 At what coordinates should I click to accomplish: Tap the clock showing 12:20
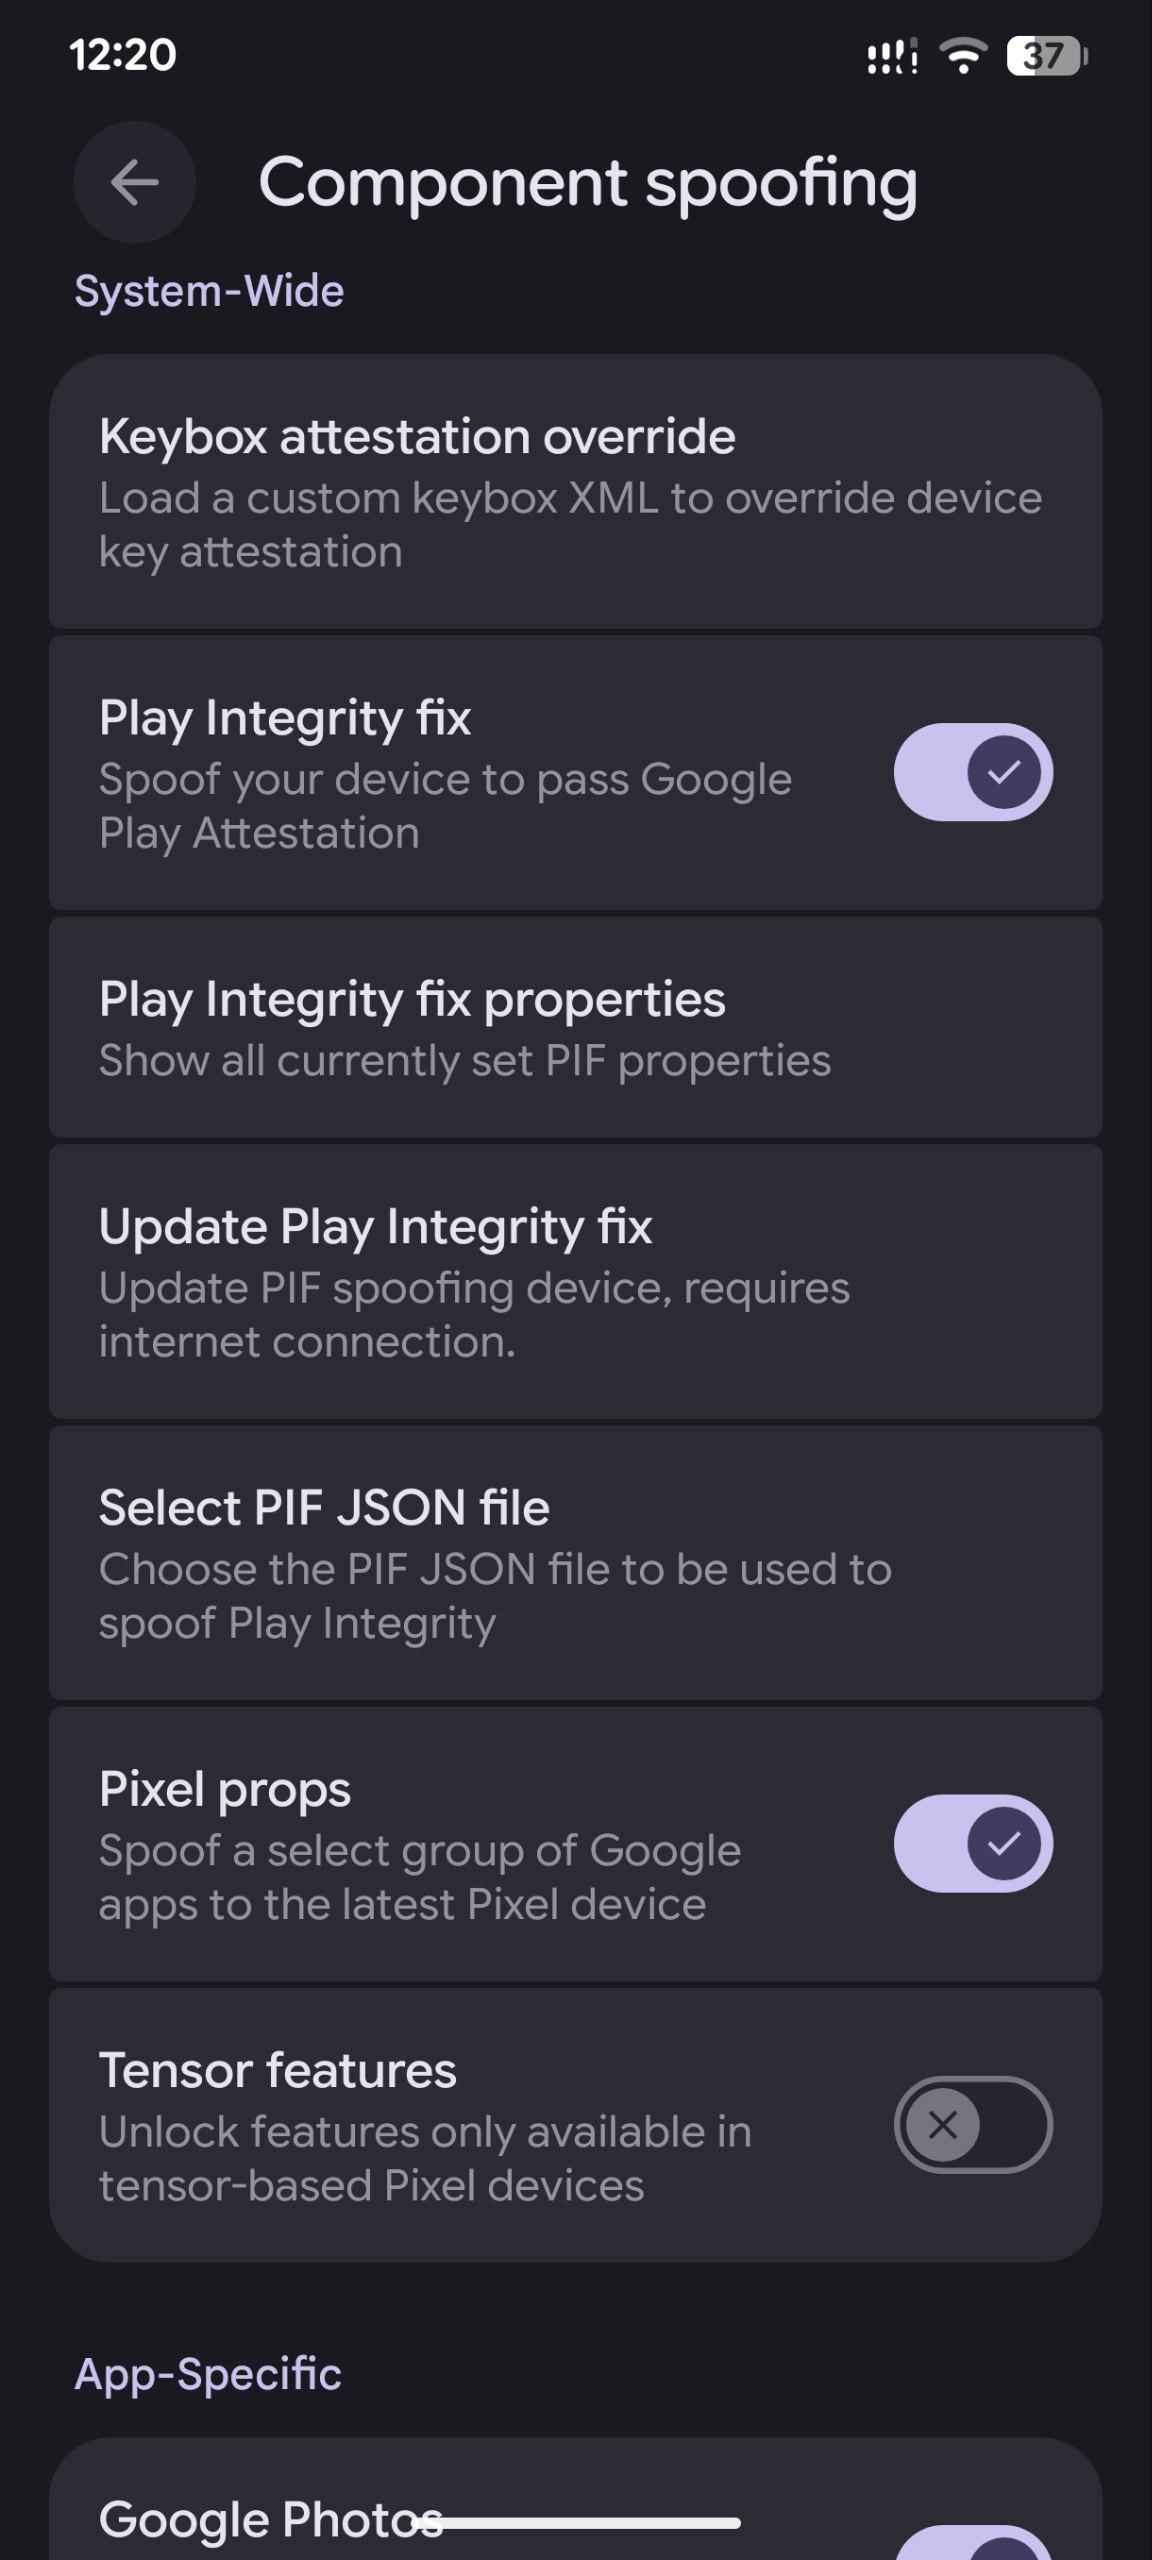coord(122,55)
